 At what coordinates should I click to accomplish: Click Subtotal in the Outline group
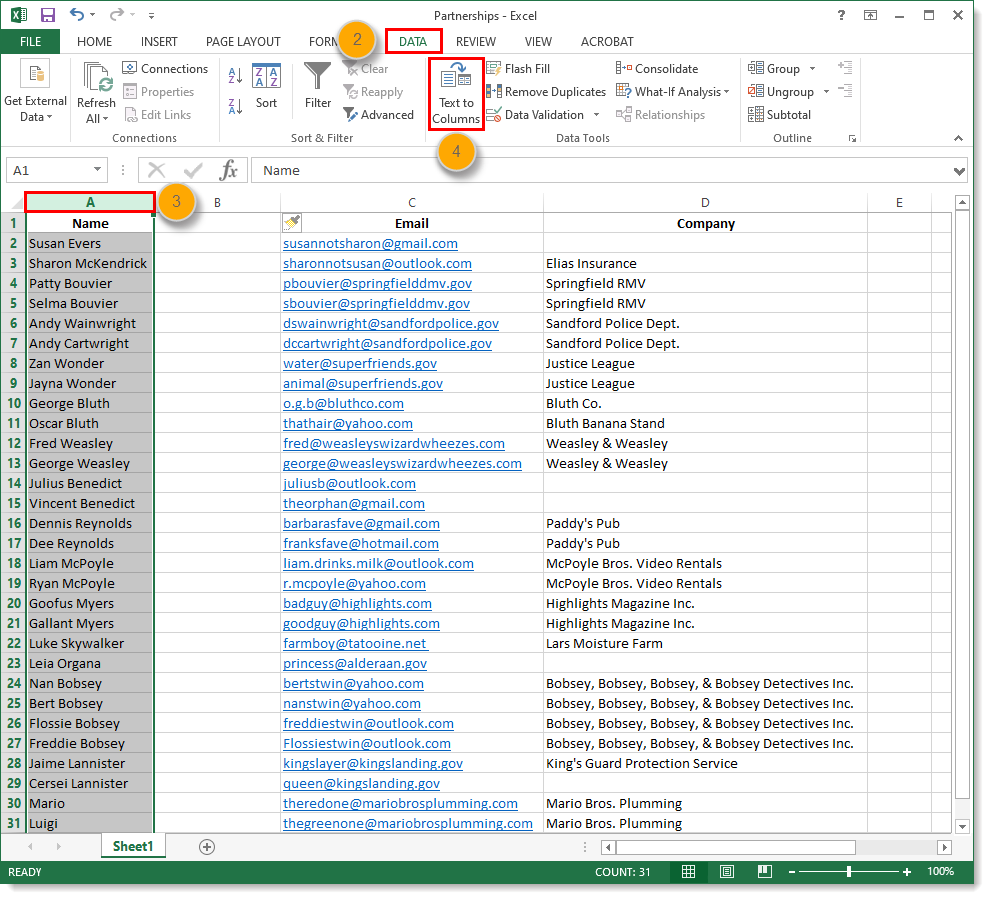780,115
